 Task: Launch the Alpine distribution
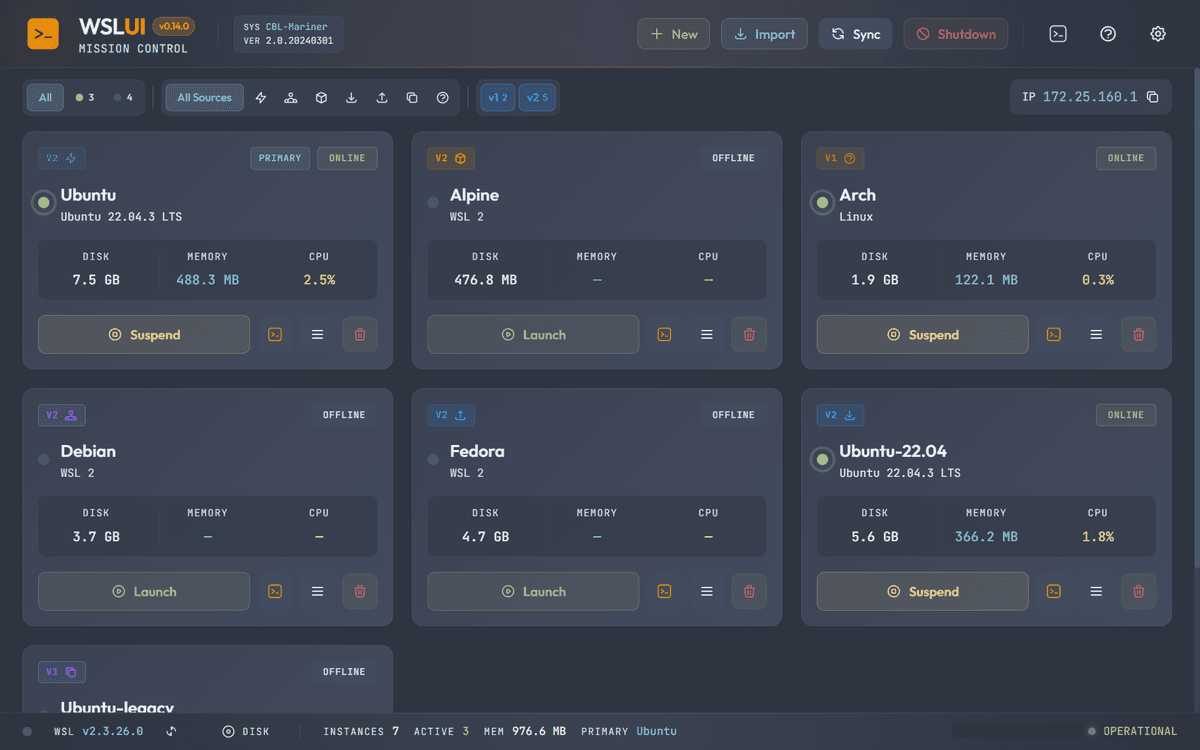pyautogui.click(x=533, y=335)
